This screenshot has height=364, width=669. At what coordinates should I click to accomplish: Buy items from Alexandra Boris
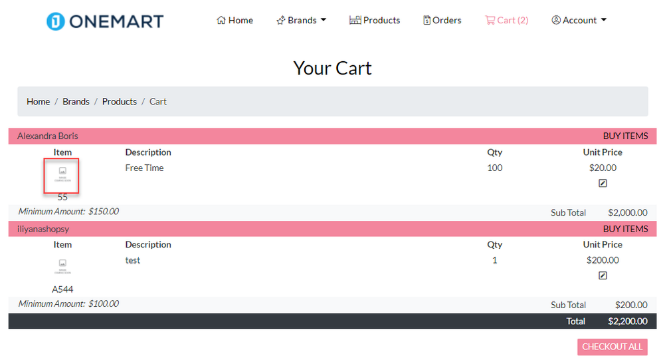(x=625, y=136)
